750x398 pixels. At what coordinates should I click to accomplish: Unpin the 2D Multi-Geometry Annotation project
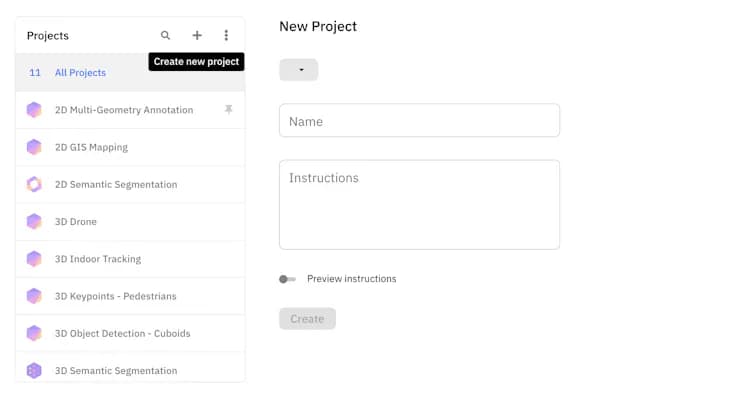tap(229, 110)
